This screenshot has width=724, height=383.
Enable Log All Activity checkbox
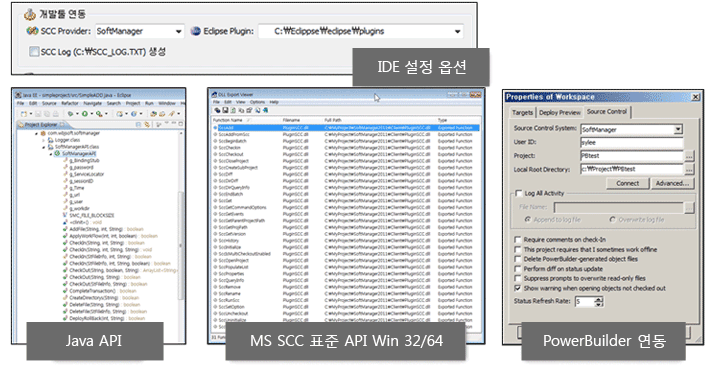point(518,194)
